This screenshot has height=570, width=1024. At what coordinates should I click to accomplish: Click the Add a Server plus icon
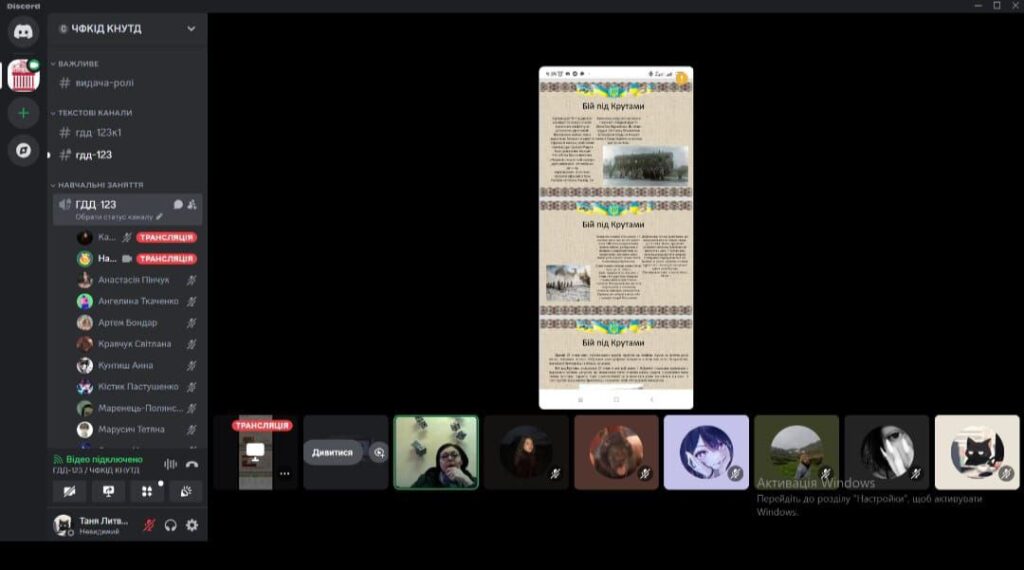coord(24,113)
